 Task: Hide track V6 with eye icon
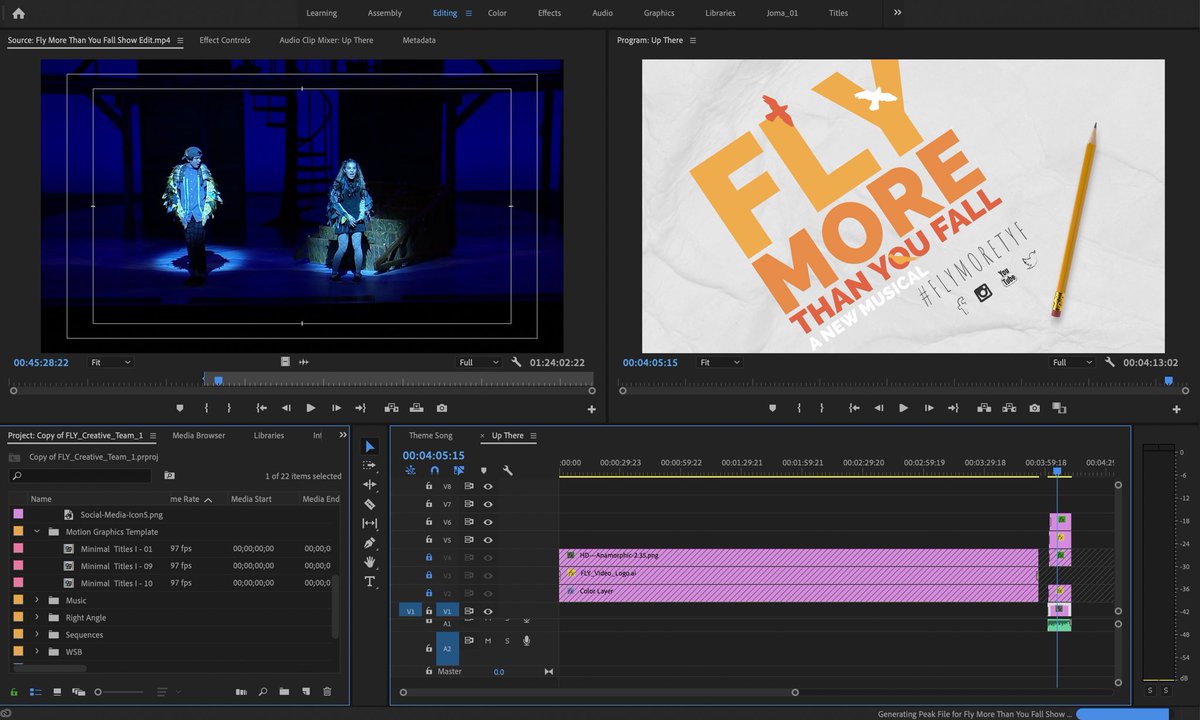click(488, 522)
